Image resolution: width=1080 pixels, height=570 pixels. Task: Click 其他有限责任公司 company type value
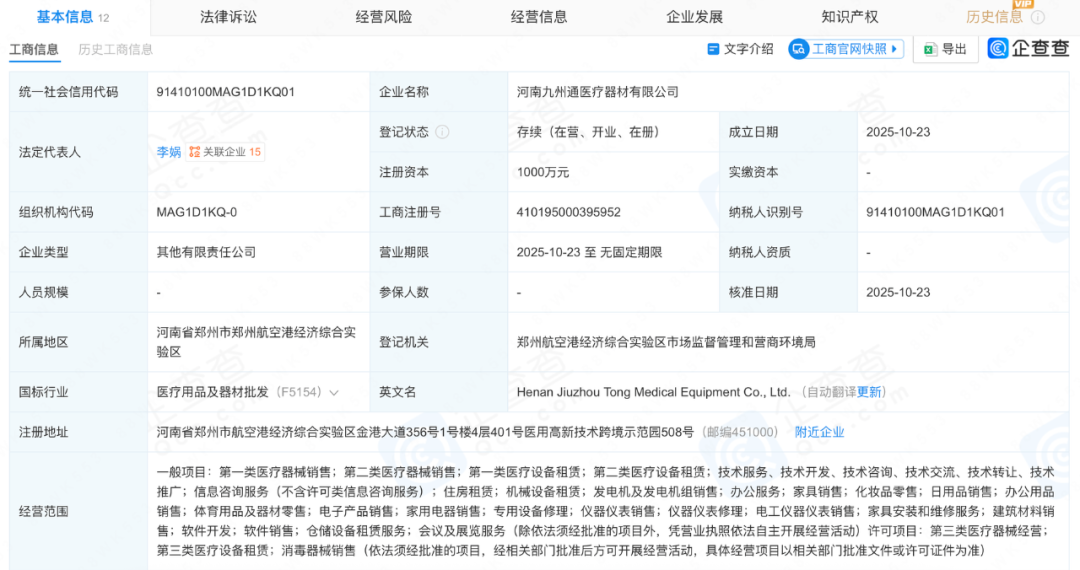pos(206,253)
